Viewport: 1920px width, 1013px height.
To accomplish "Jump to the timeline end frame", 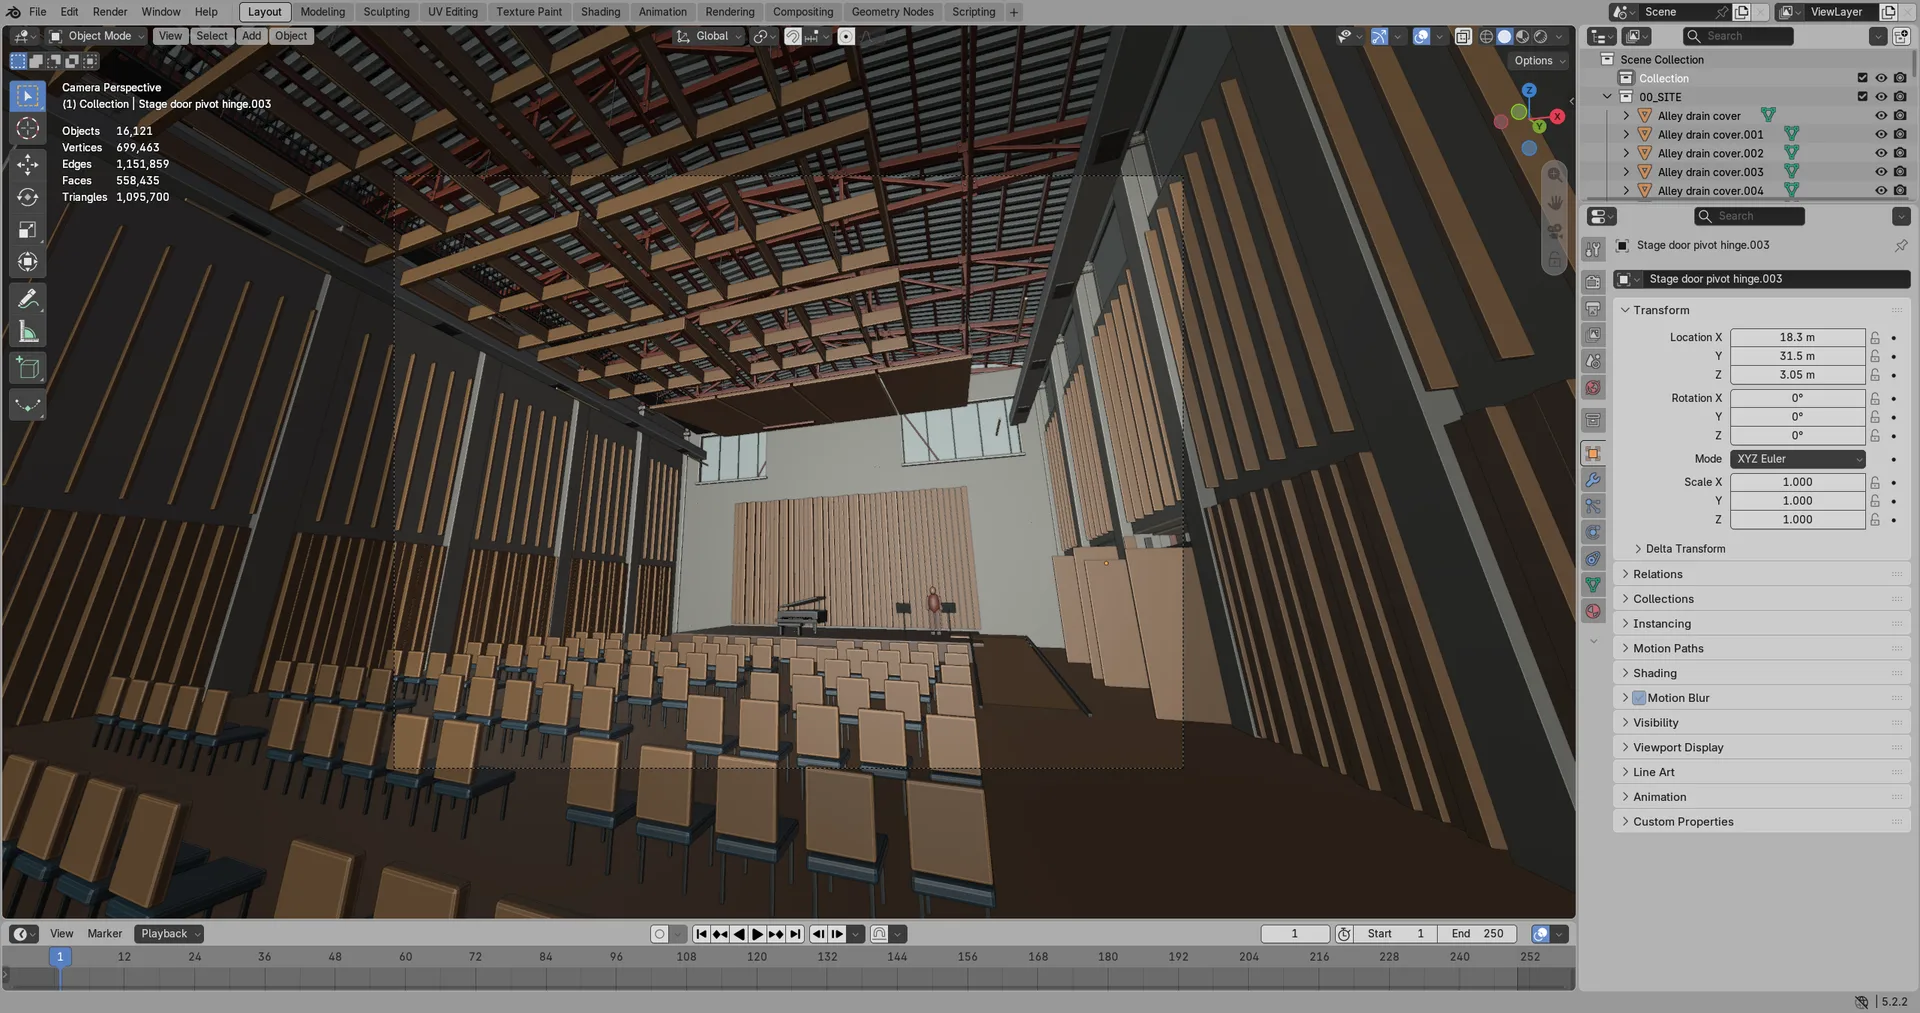I will point(795,934).
